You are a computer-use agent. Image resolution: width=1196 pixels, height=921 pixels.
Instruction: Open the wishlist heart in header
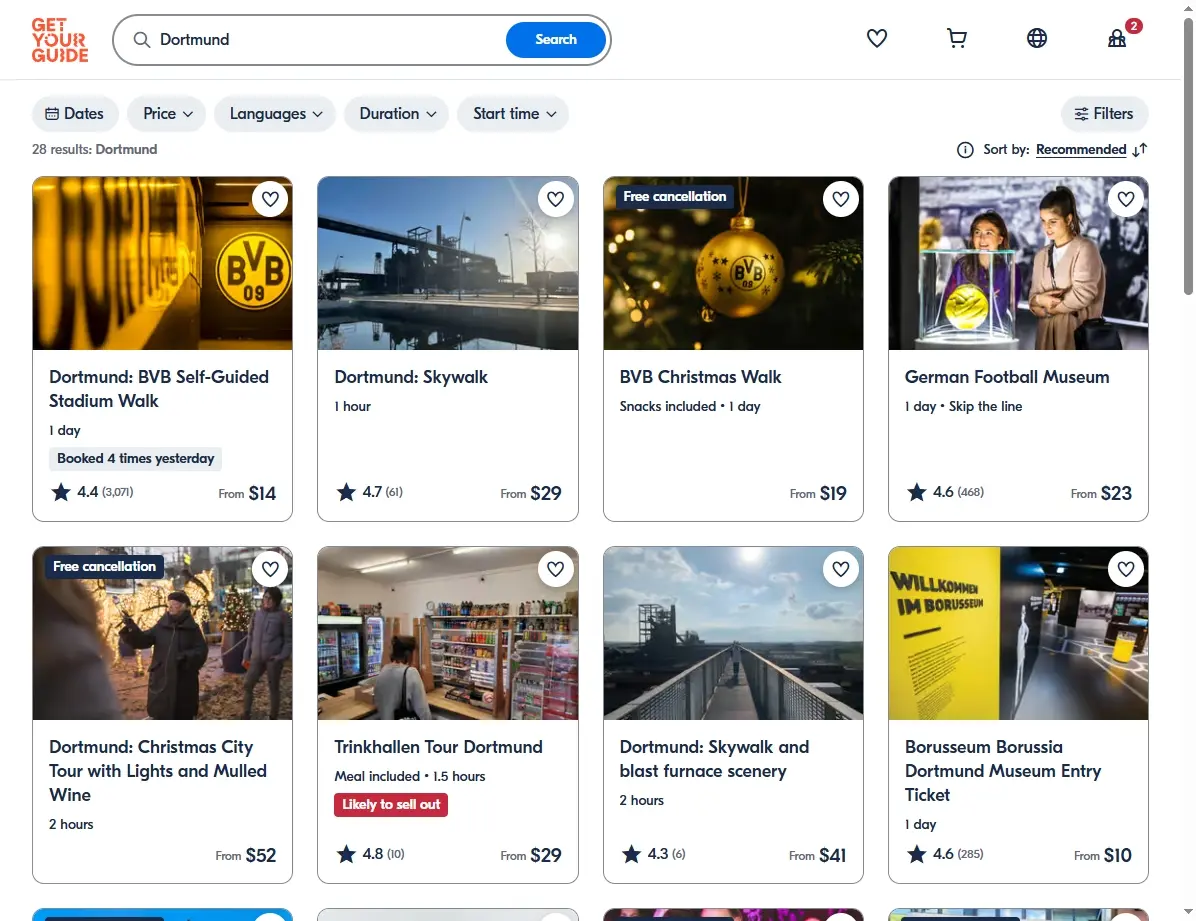pyautogui.click(x=876, y=38)
